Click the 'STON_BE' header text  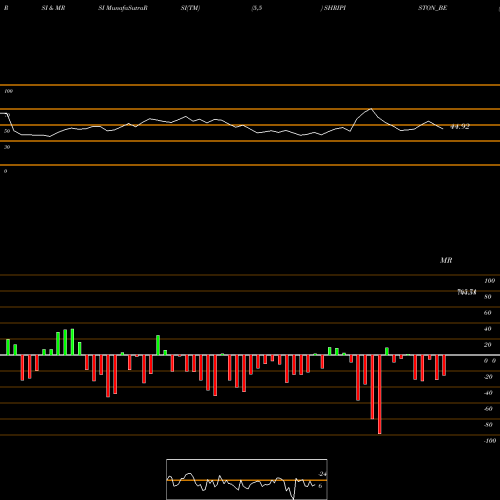click(x=433, y=8)
